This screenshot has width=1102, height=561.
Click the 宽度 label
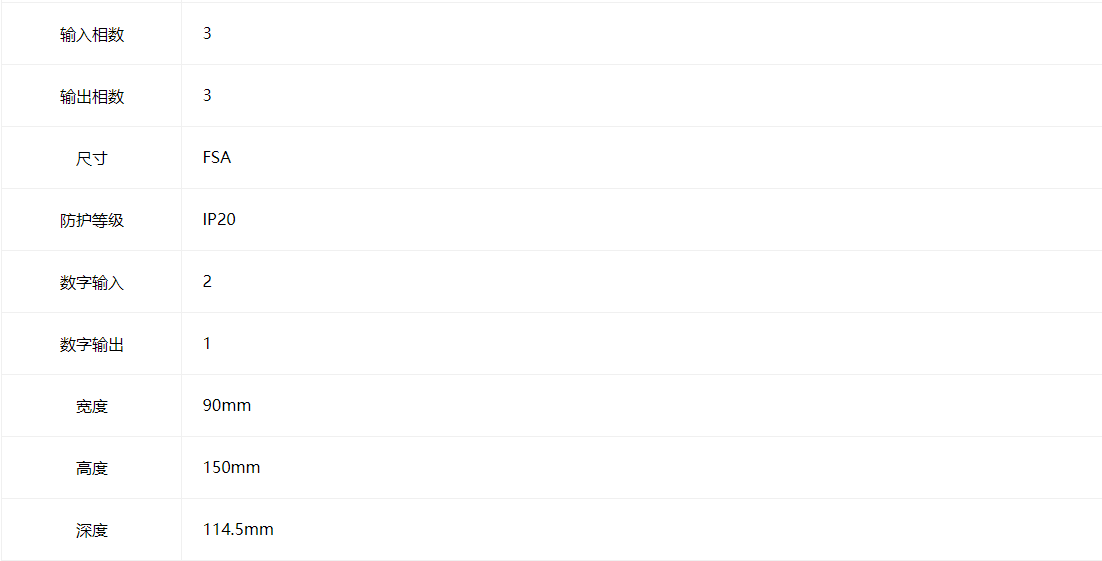pyautogui.click(x=91, y=406)
